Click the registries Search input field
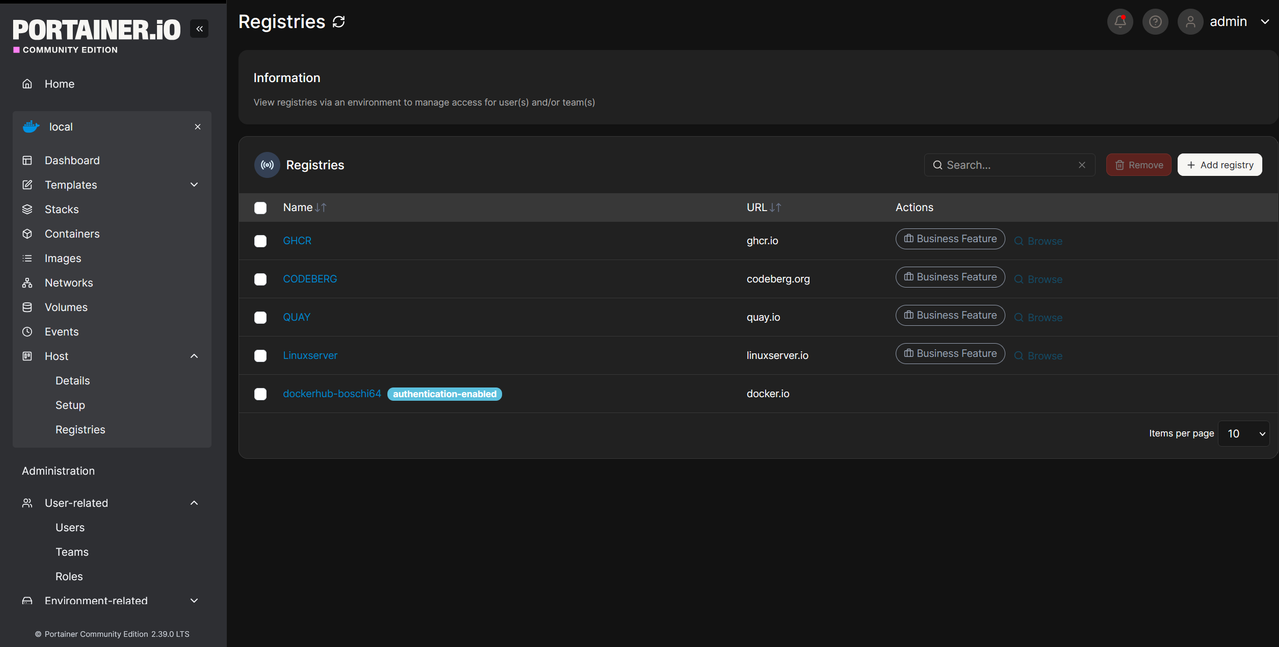This screenshot has width=1279, height=647. (1010, 165)
